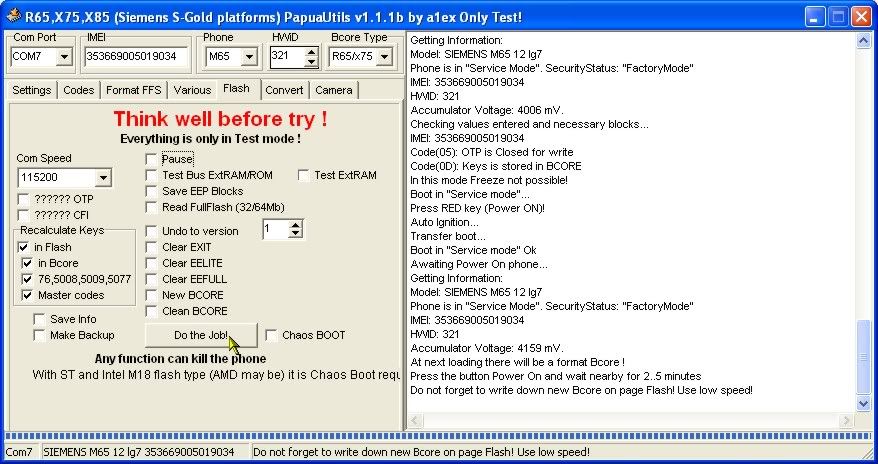
Task: Switch to the Convert tab
Action: click(x=284, y=90)
